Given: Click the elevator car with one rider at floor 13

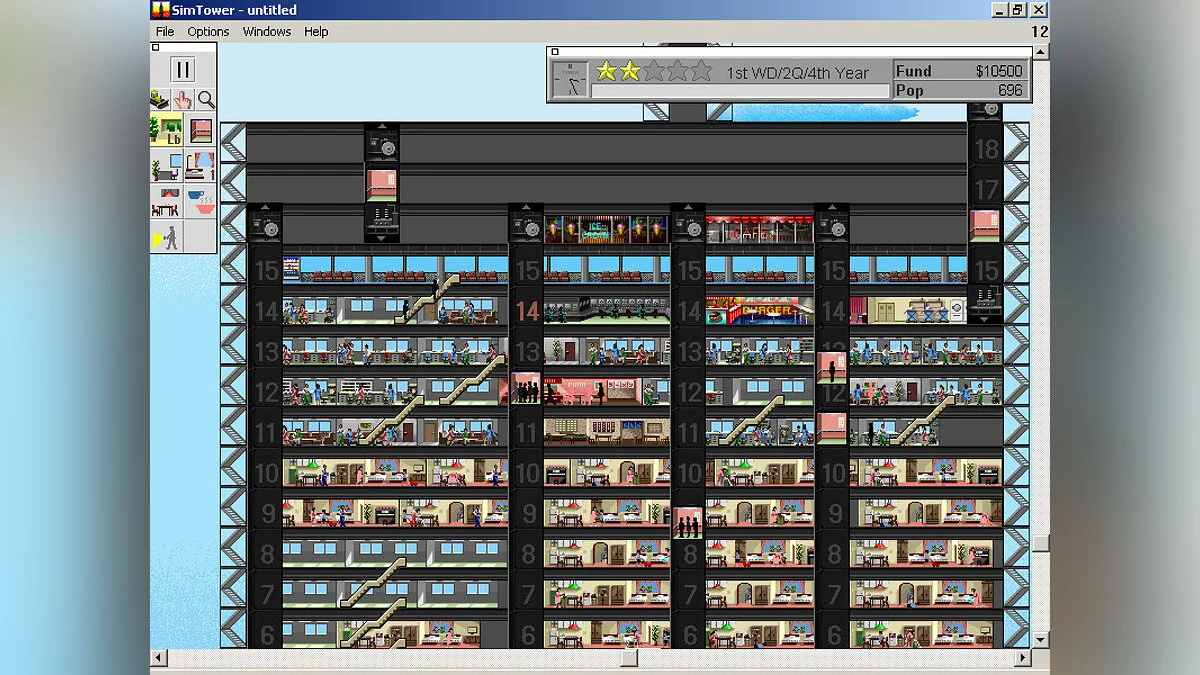Looking at the screenshot, I should (x=832, y=369).
